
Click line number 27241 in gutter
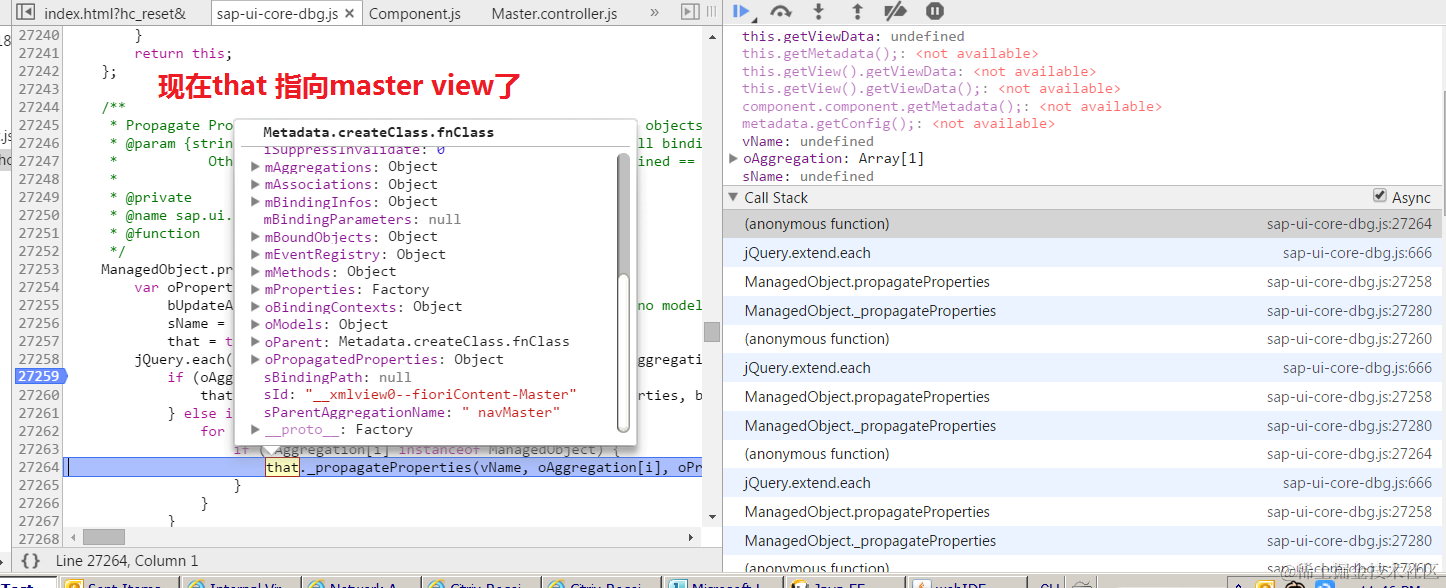(38, 53)
